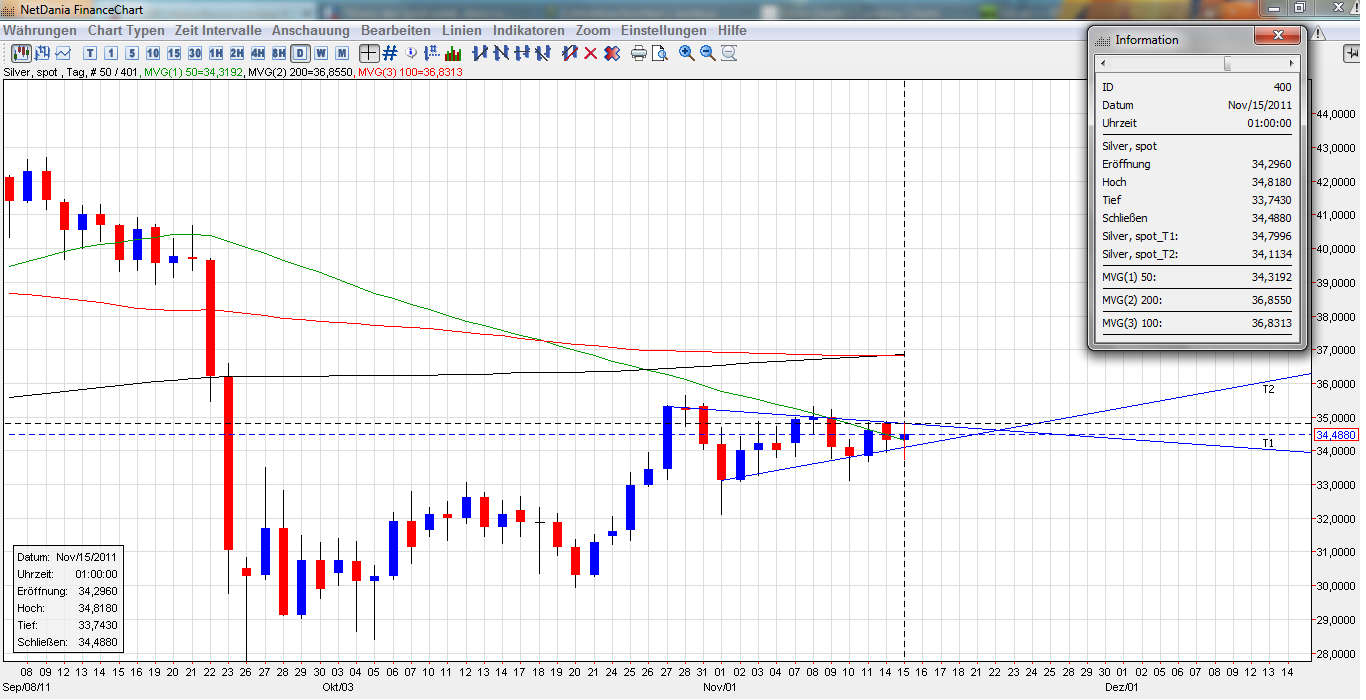The image size is (1366, 700).
Task: Click the crossed-out line edit icon
Action: [x=569, y=53]
